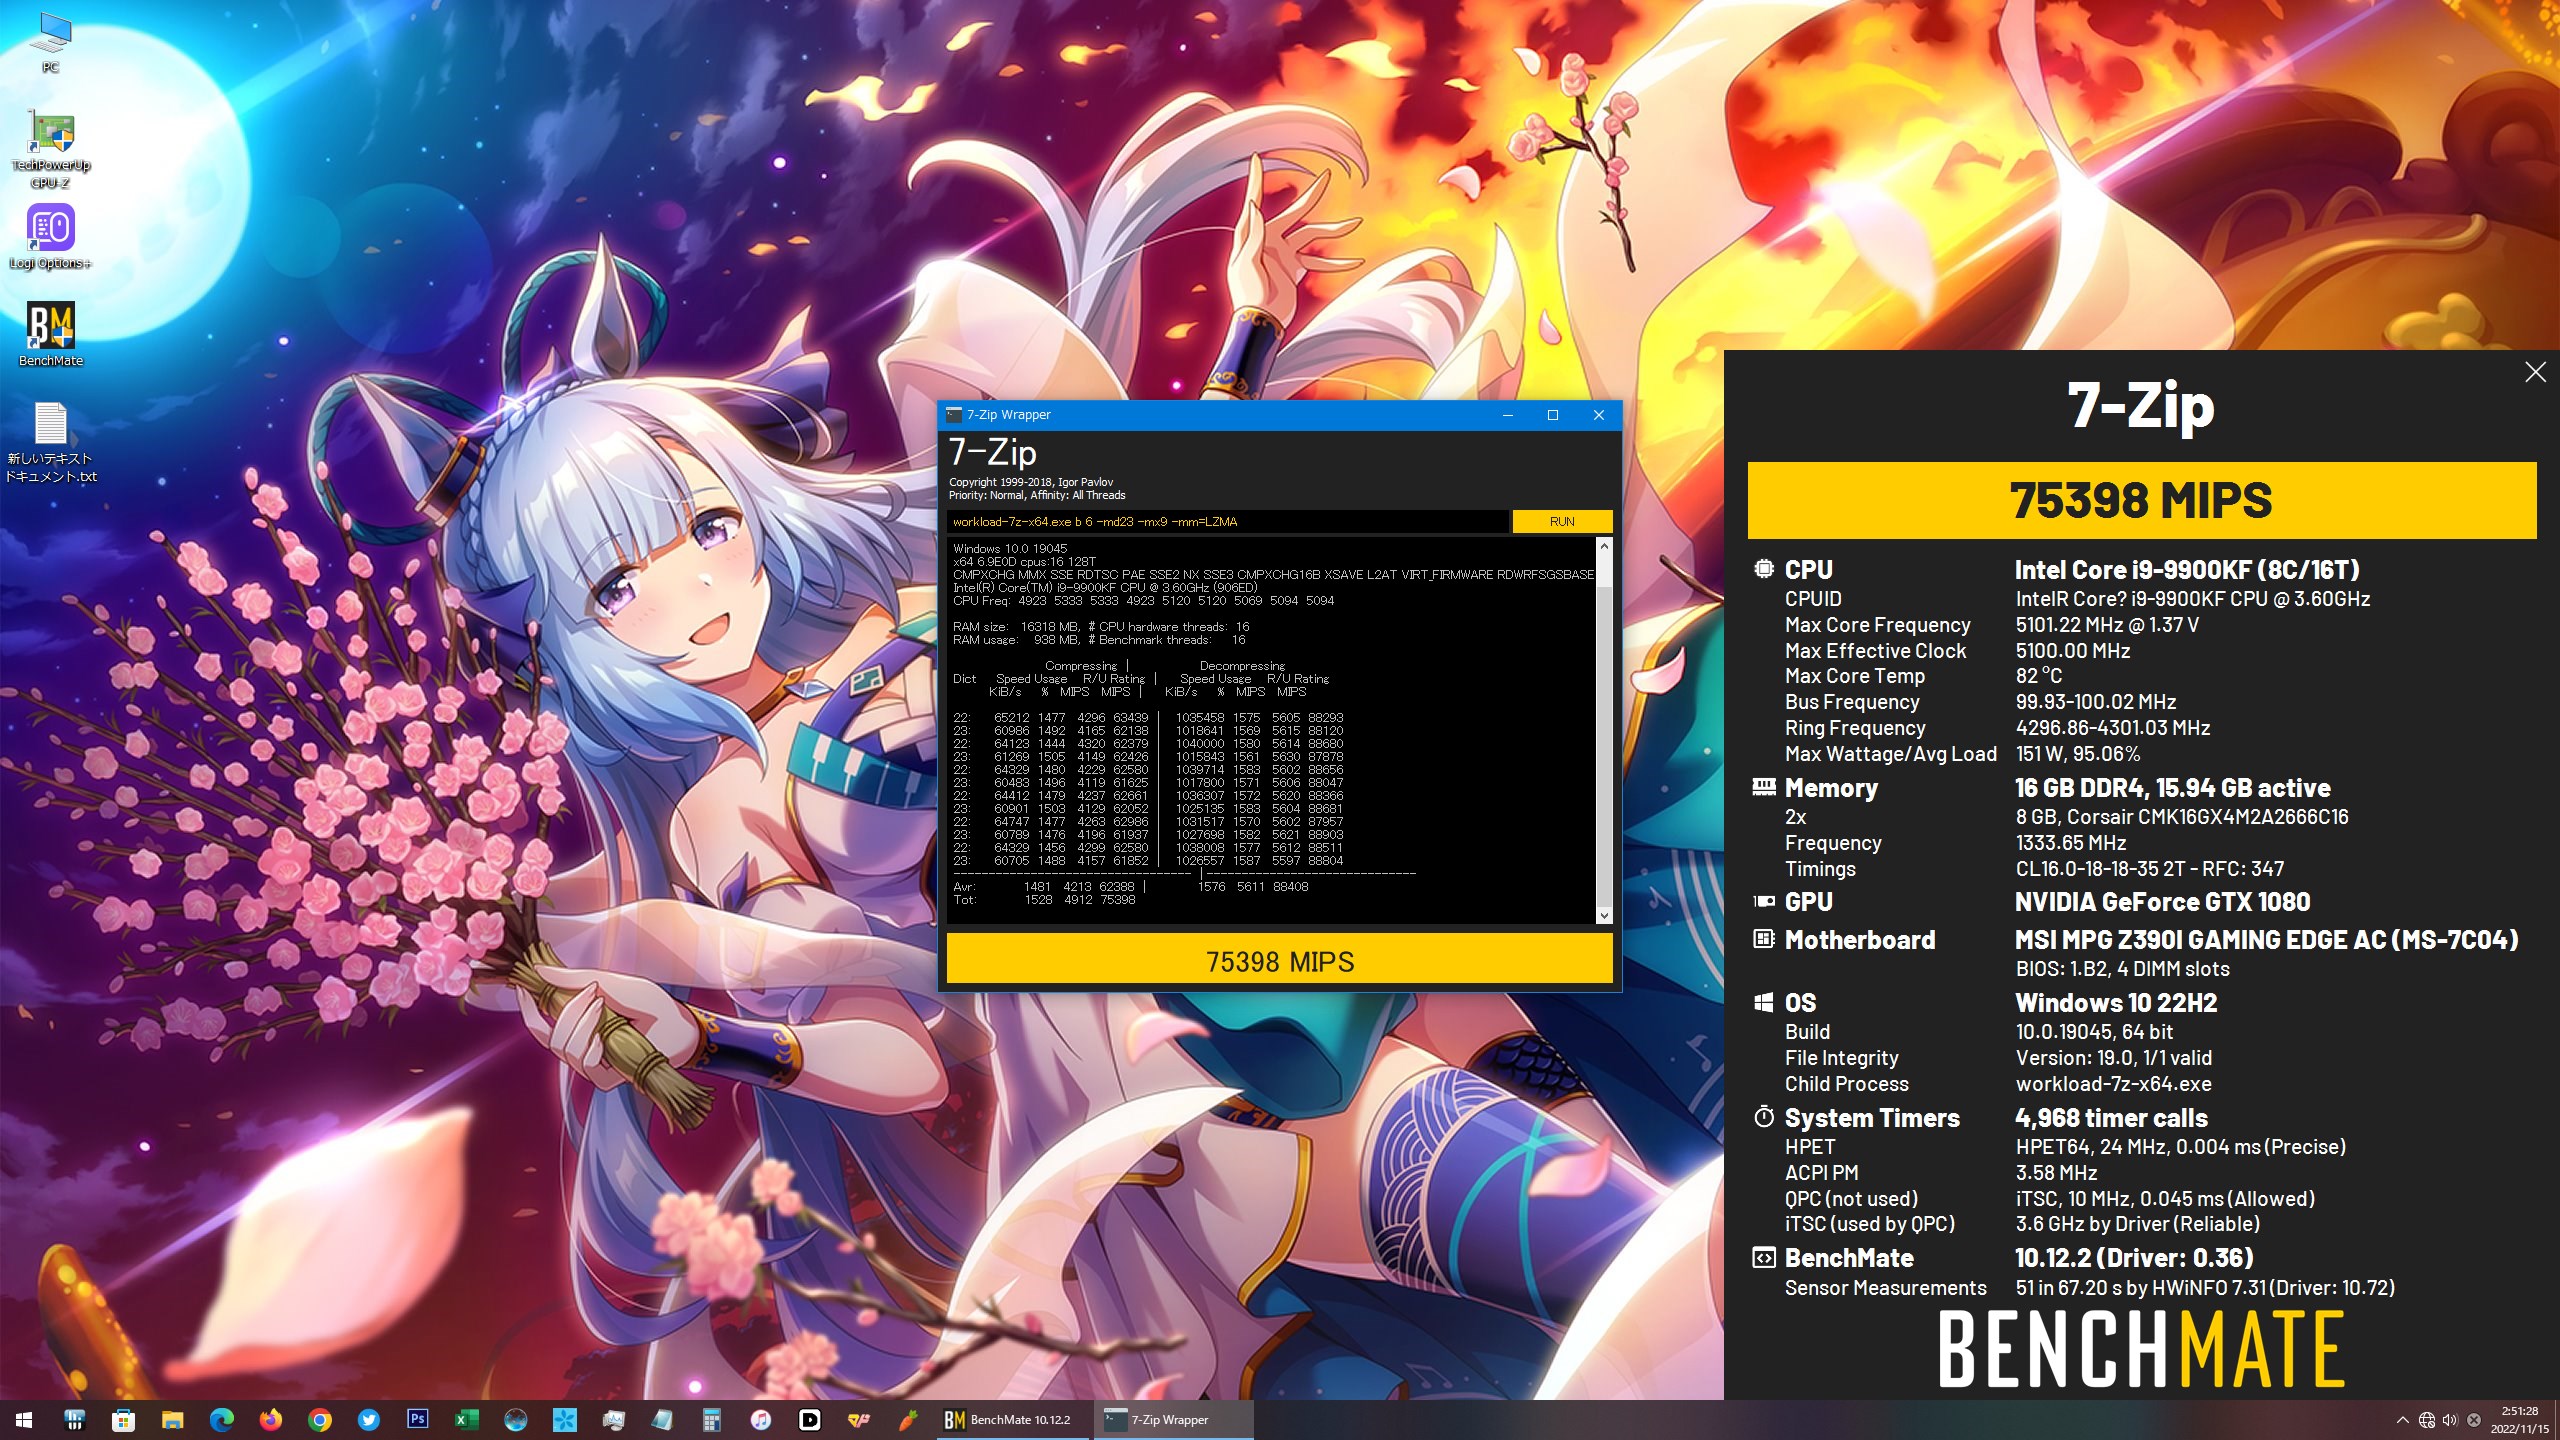Image resolution: width=2560 pixels, height=1440 pixels.
Task: Click the Windows 10 22H2 text
Action: pos(2116,1003)
